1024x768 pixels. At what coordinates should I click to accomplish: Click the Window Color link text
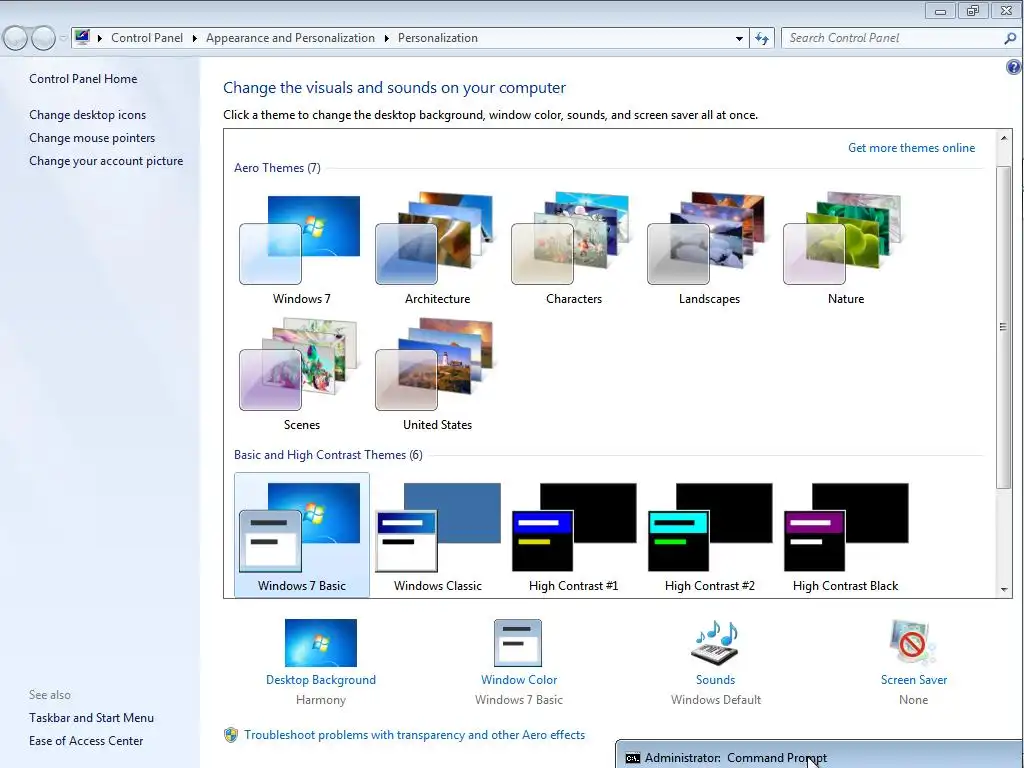pos(519,680)
